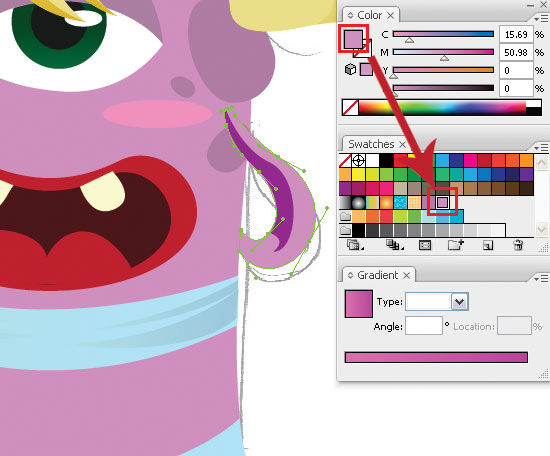Image resolution: width=550 pixels, height=456 pixels.
Task: Click the pink cheek blush shape
Action: [157, 114]
